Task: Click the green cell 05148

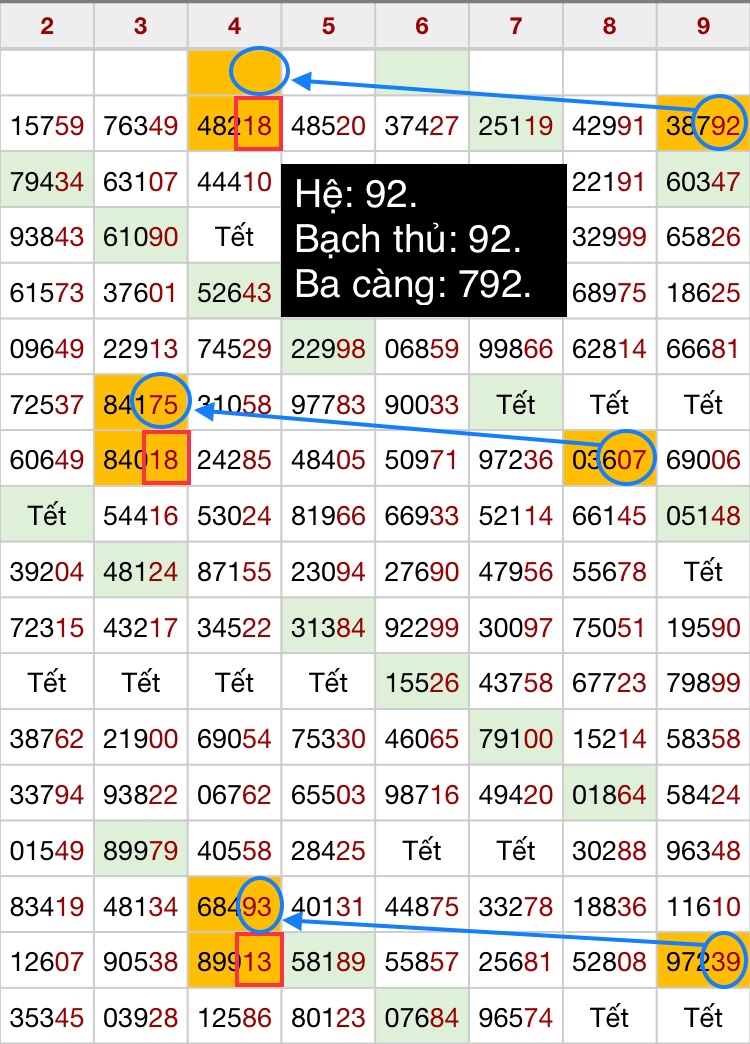Action: tap(703, 515)
